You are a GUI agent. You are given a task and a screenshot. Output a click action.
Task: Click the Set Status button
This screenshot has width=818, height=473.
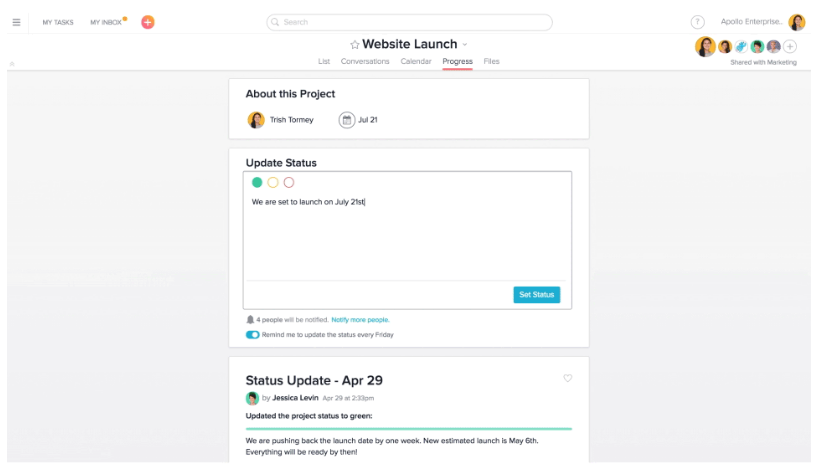coord(537,295)
